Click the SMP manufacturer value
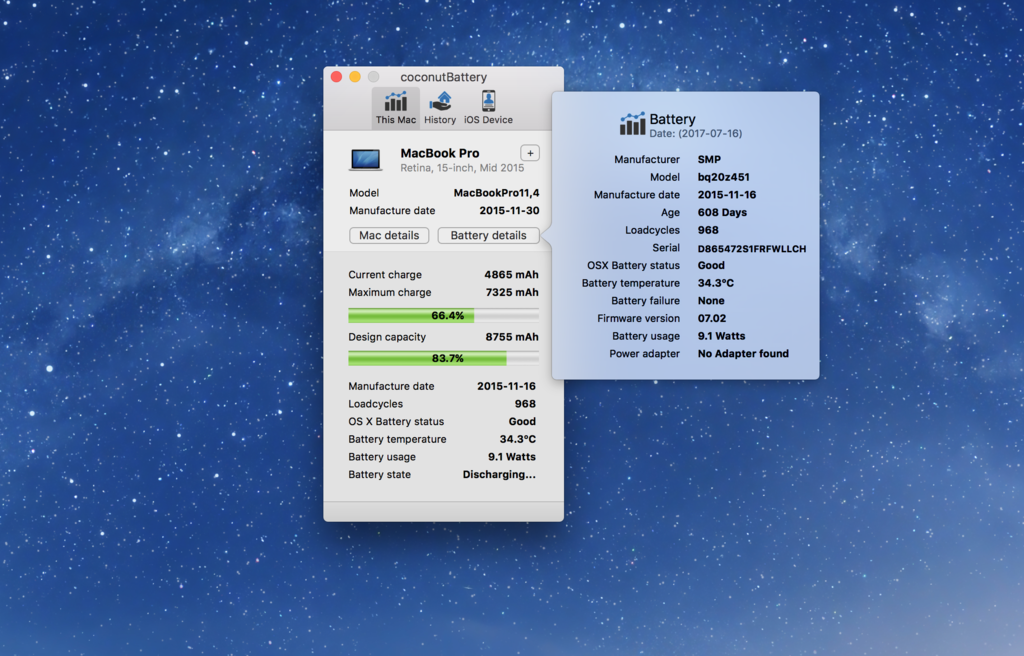 point(709,159)
